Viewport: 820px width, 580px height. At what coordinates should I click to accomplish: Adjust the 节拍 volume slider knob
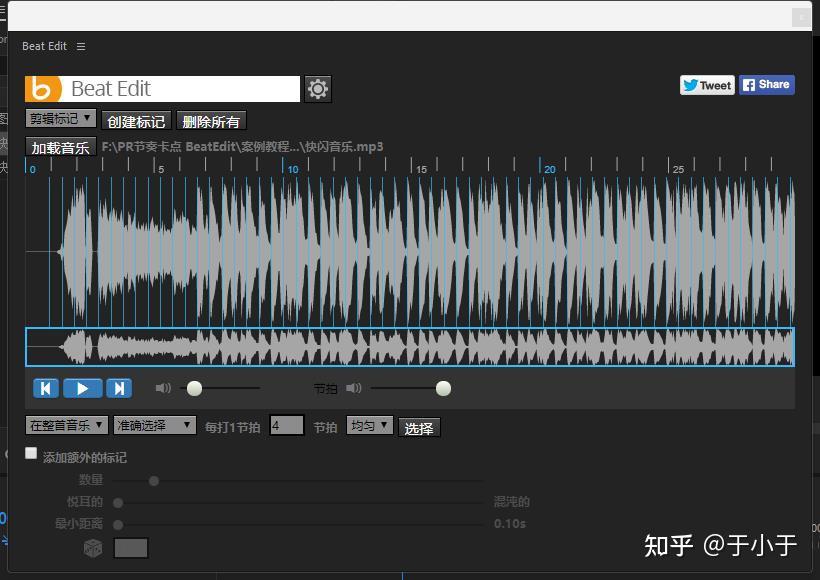pyautogui.click(x=443, y=389)
